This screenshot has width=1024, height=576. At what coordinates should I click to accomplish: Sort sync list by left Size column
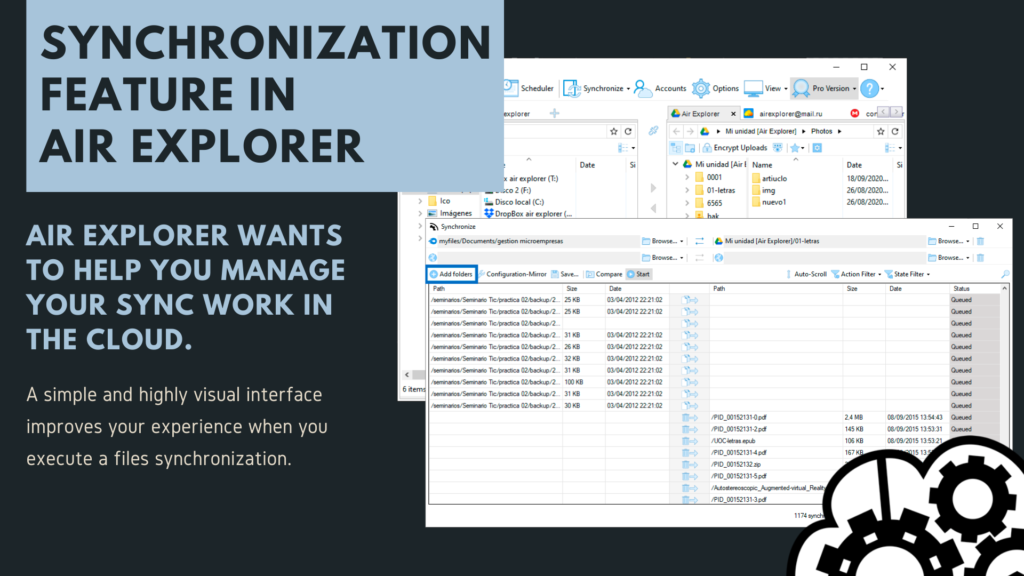[572, 289]
